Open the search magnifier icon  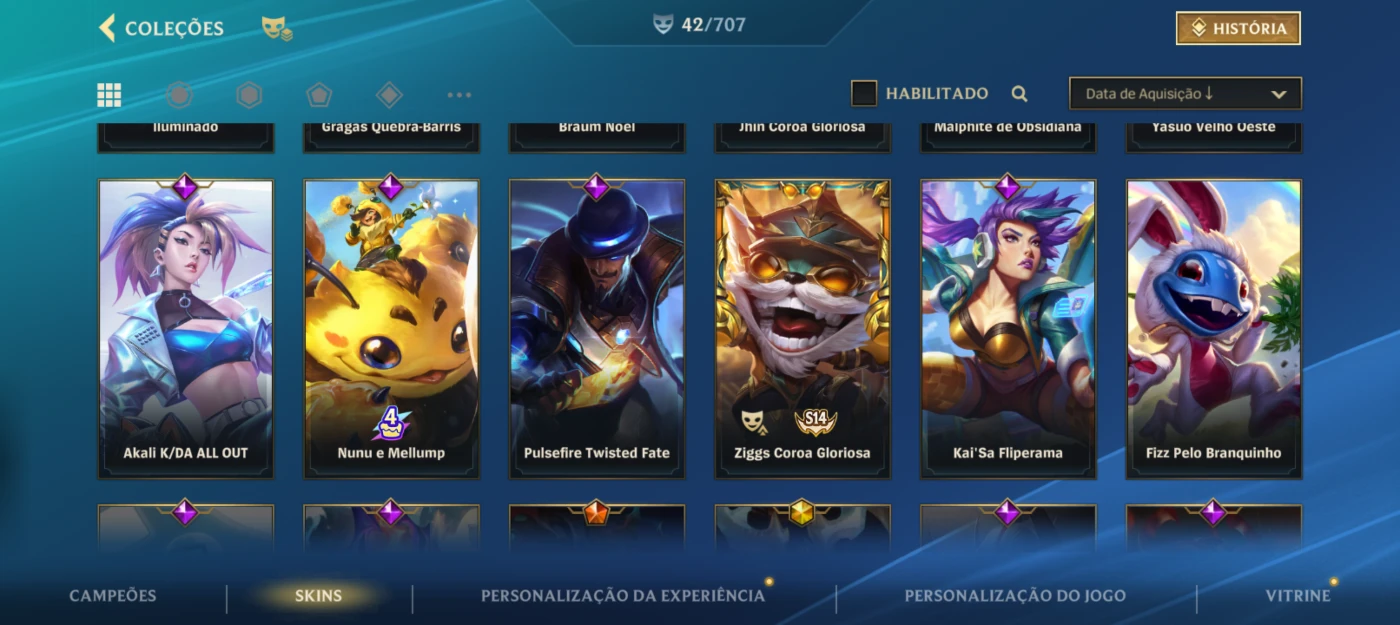(x=1019, y=94)
